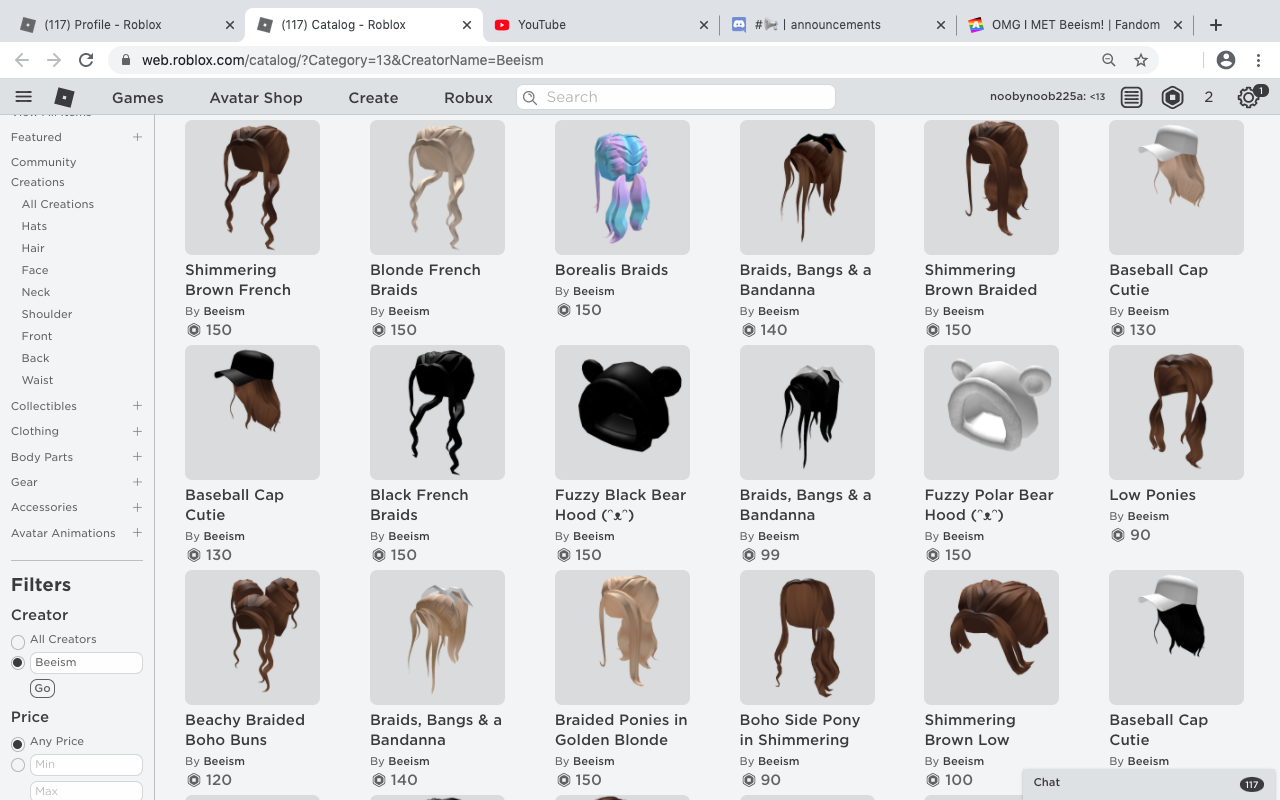1280x800 pixels.
Task: Open the Roblox hamburger navigation menu
Action: (24, 97)
